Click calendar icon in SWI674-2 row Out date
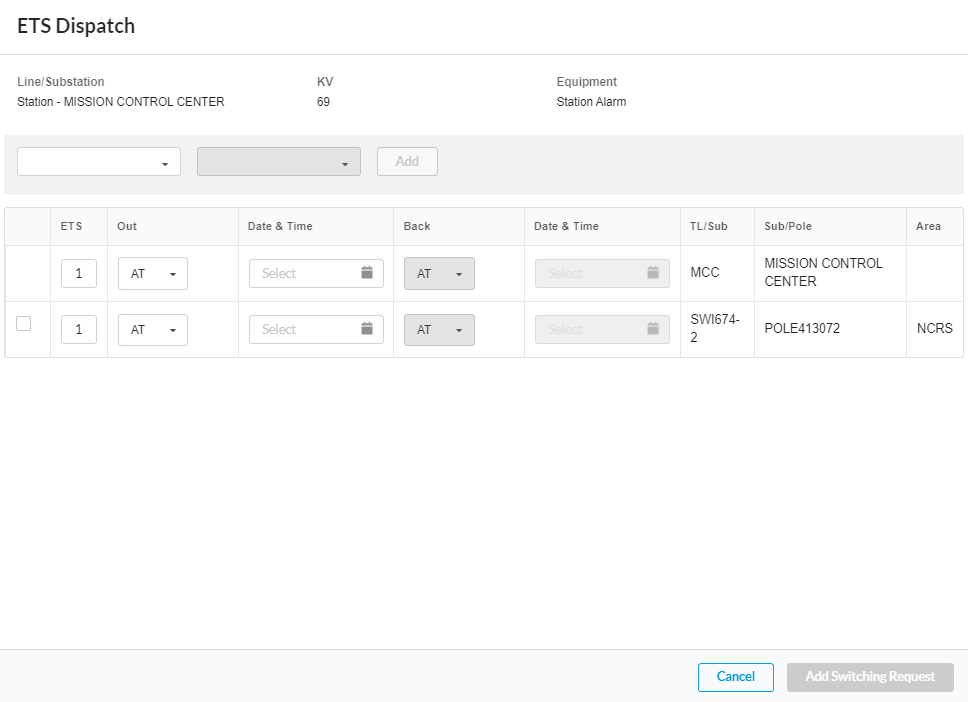Screen dimensions: 968x702 pos(367,329)
